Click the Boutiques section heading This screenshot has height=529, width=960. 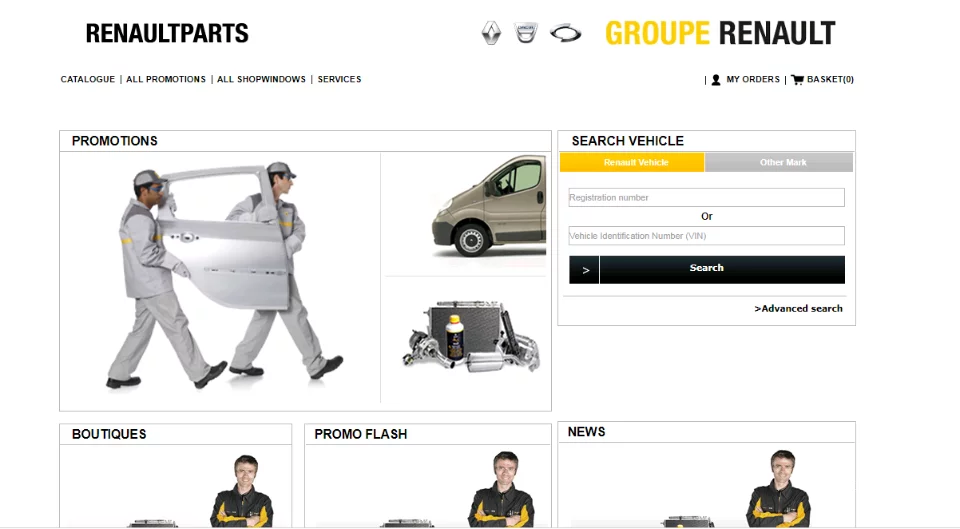[109, 434]
